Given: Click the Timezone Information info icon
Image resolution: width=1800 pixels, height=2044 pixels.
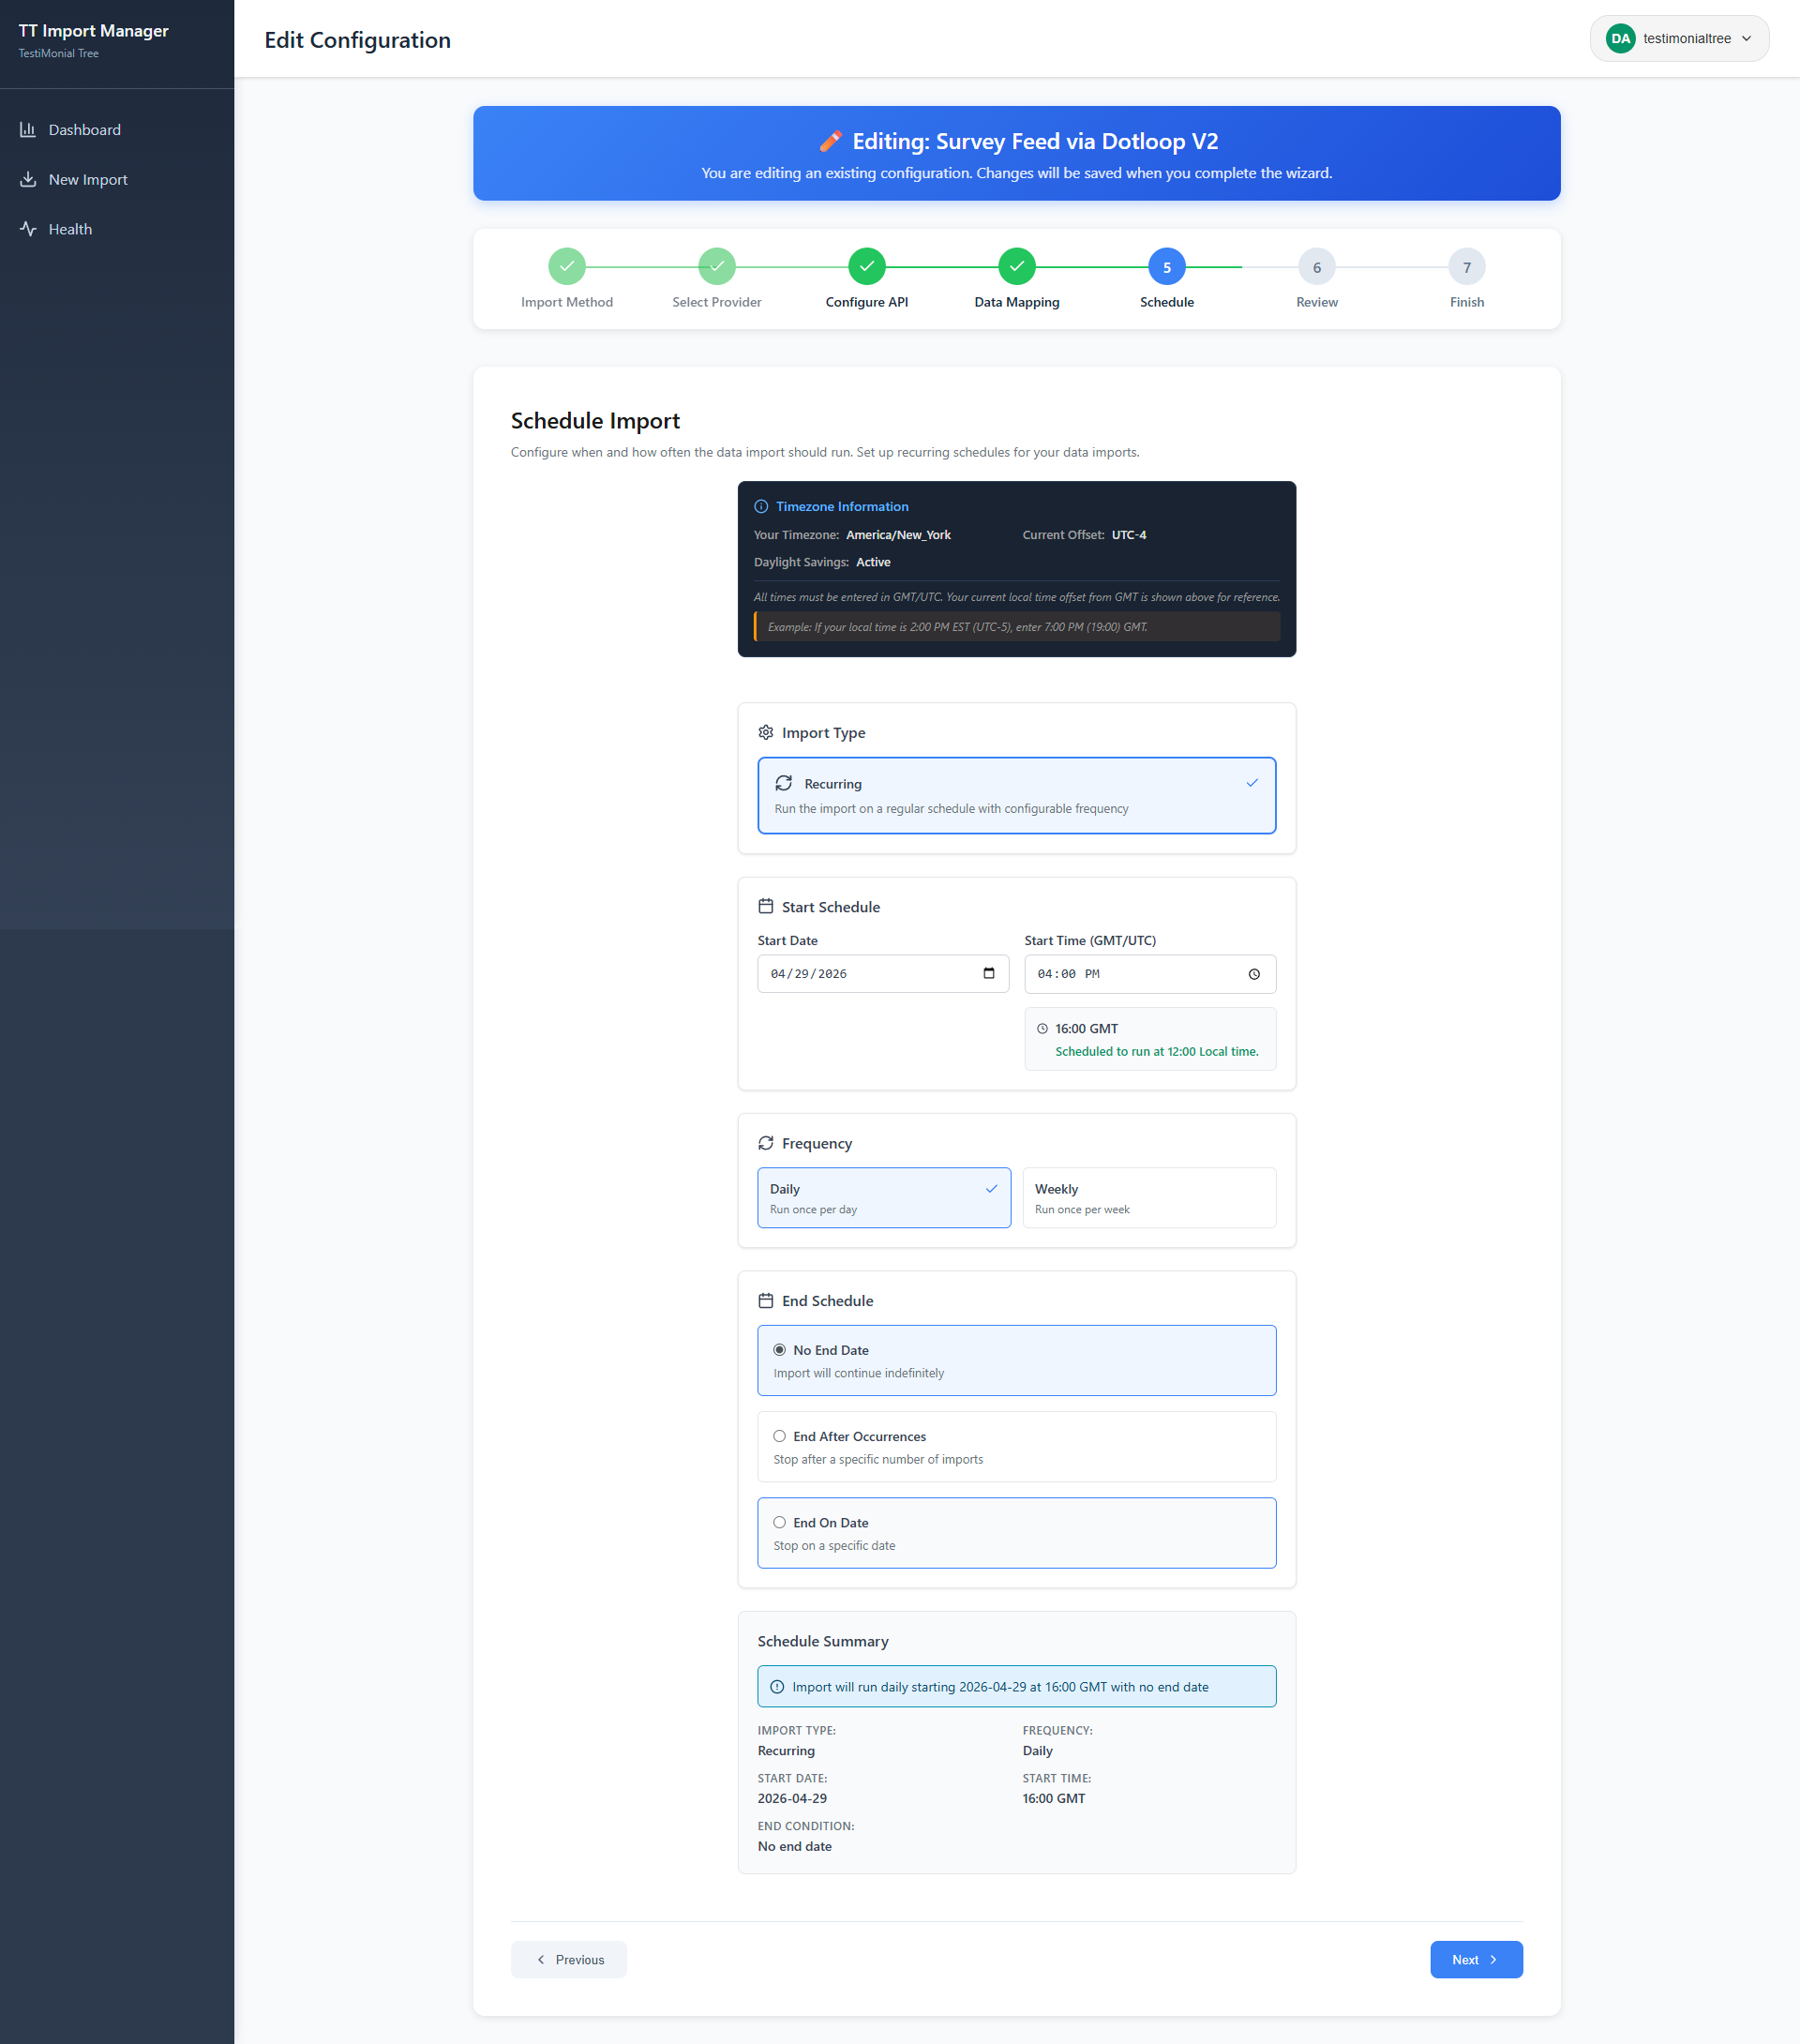Looking at the screenshot, I should click(761, 507).
